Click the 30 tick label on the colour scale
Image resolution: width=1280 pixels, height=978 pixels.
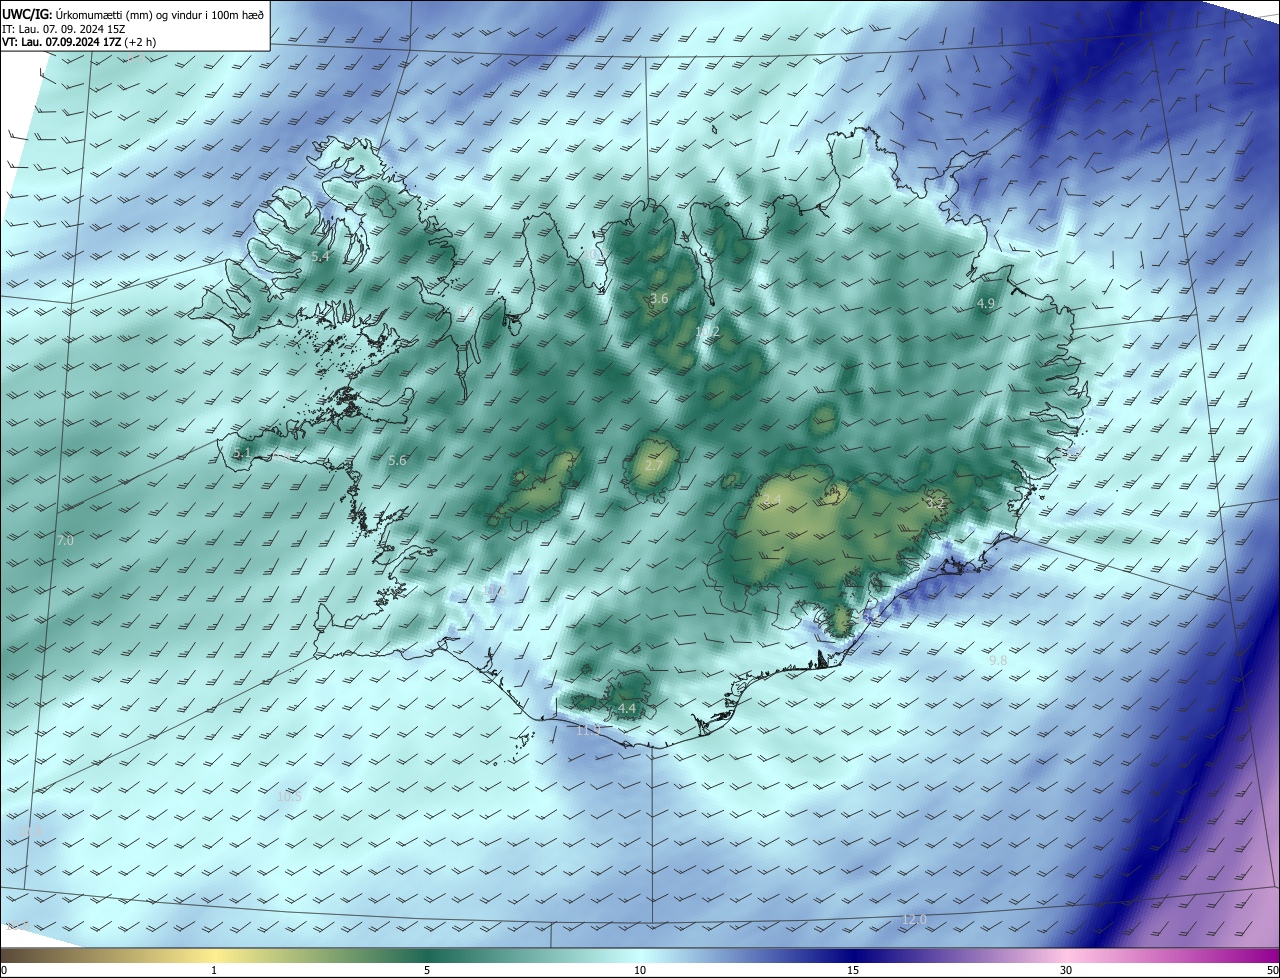coord(1066,970)
